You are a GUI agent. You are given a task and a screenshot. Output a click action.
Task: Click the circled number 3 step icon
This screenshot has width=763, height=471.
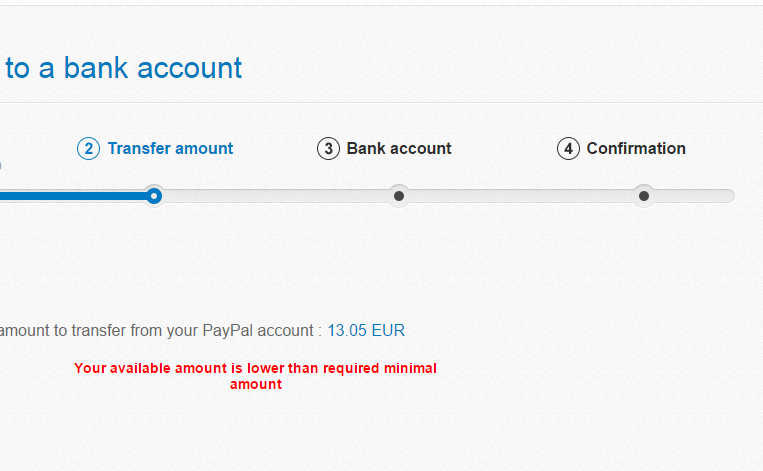tap(328, 148)
